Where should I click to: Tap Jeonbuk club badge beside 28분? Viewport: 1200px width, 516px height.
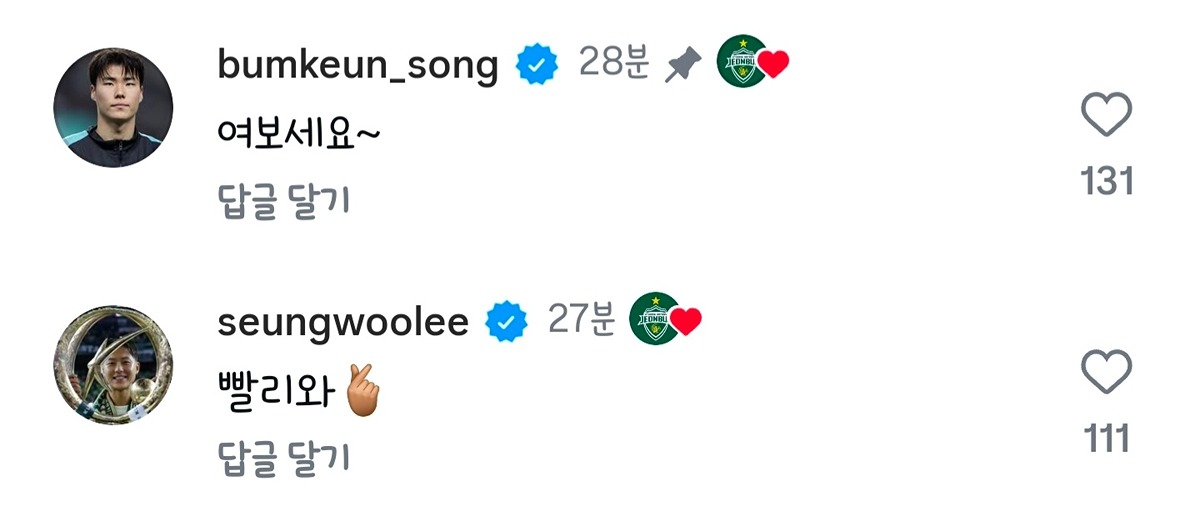point(742,62)
